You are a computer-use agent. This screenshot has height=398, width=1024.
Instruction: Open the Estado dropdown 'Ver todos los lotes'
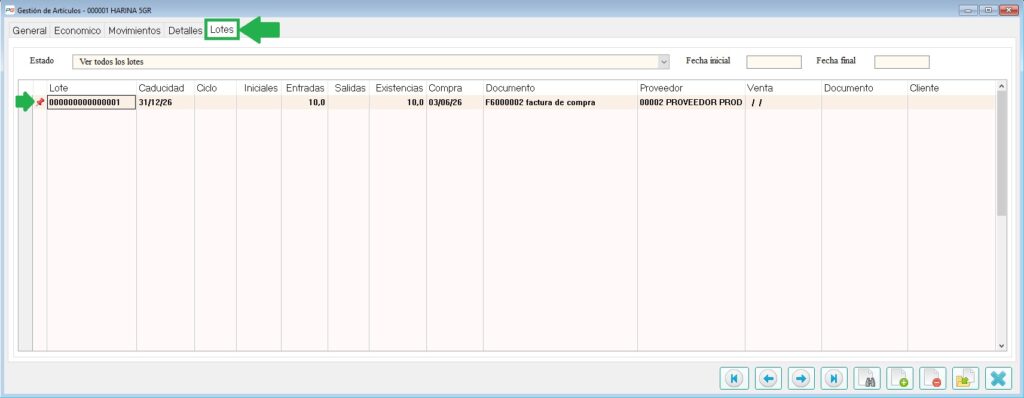(370, 61)
